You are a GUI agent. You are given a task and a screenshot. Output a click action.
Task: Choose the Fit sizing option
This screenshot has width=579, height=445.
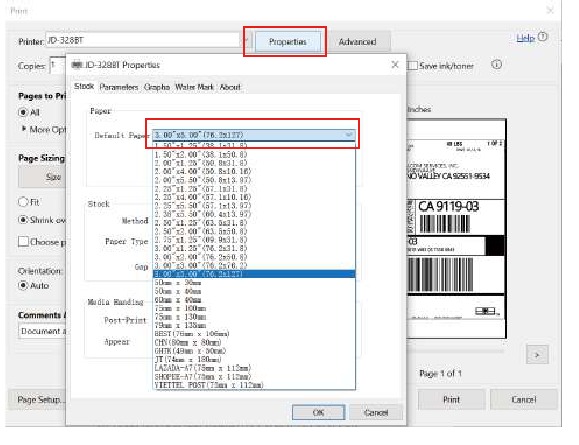point(23,202)
